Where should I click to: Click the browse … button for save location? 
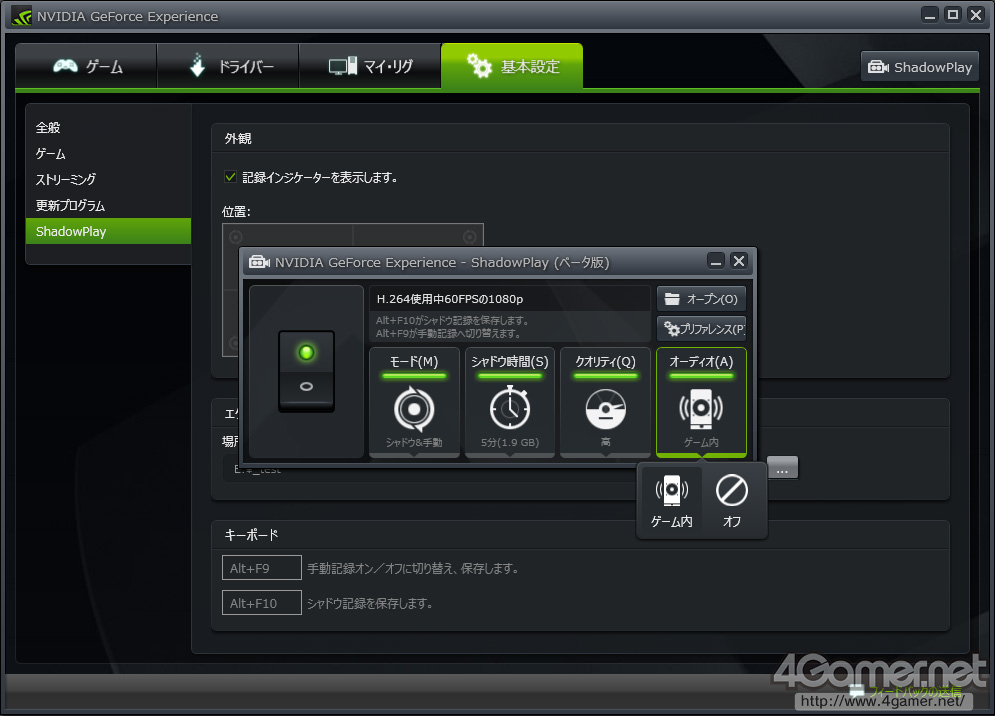782,468
